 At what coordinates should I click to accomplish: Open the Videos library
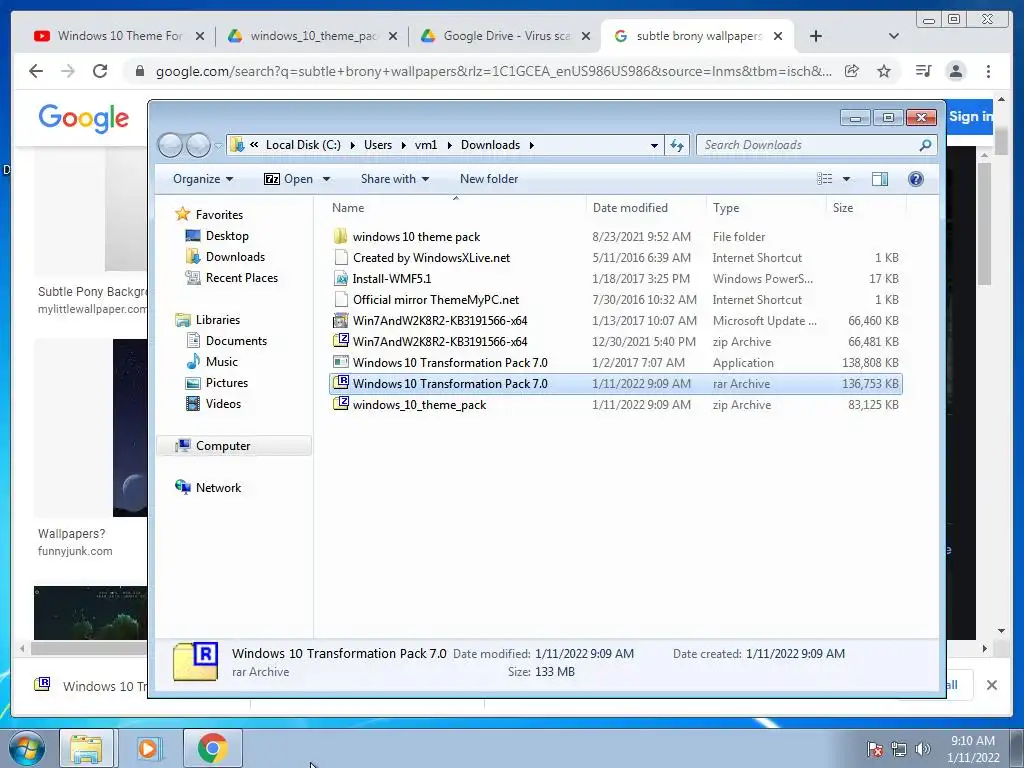[223, 404]
